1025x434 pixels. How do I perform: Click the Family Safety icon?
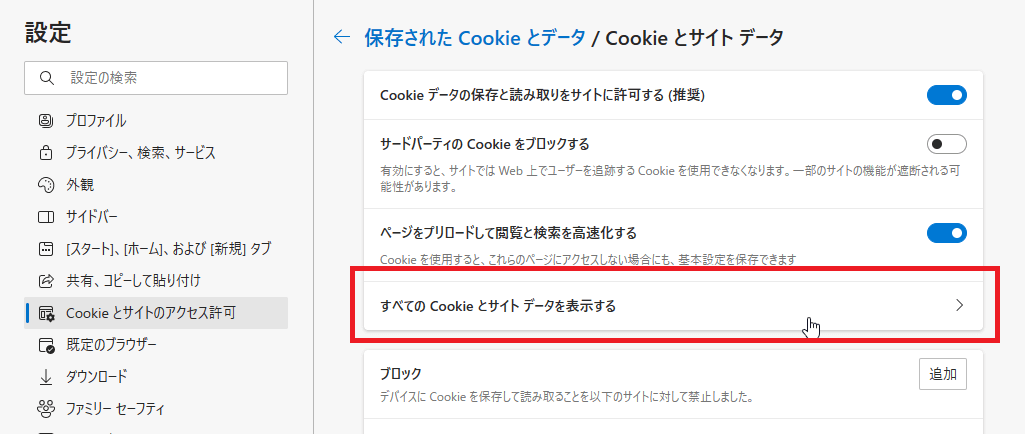coord(45,409)
